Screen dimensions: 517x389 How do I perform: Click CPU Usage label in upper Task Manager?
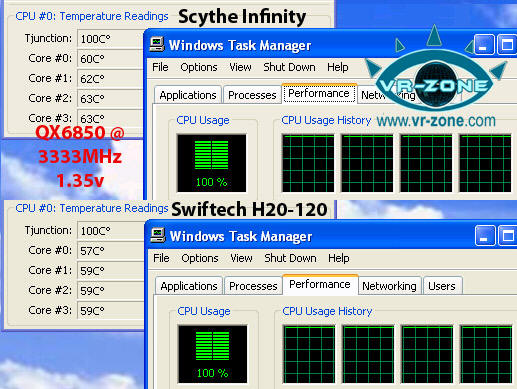(x=203, y=120)
